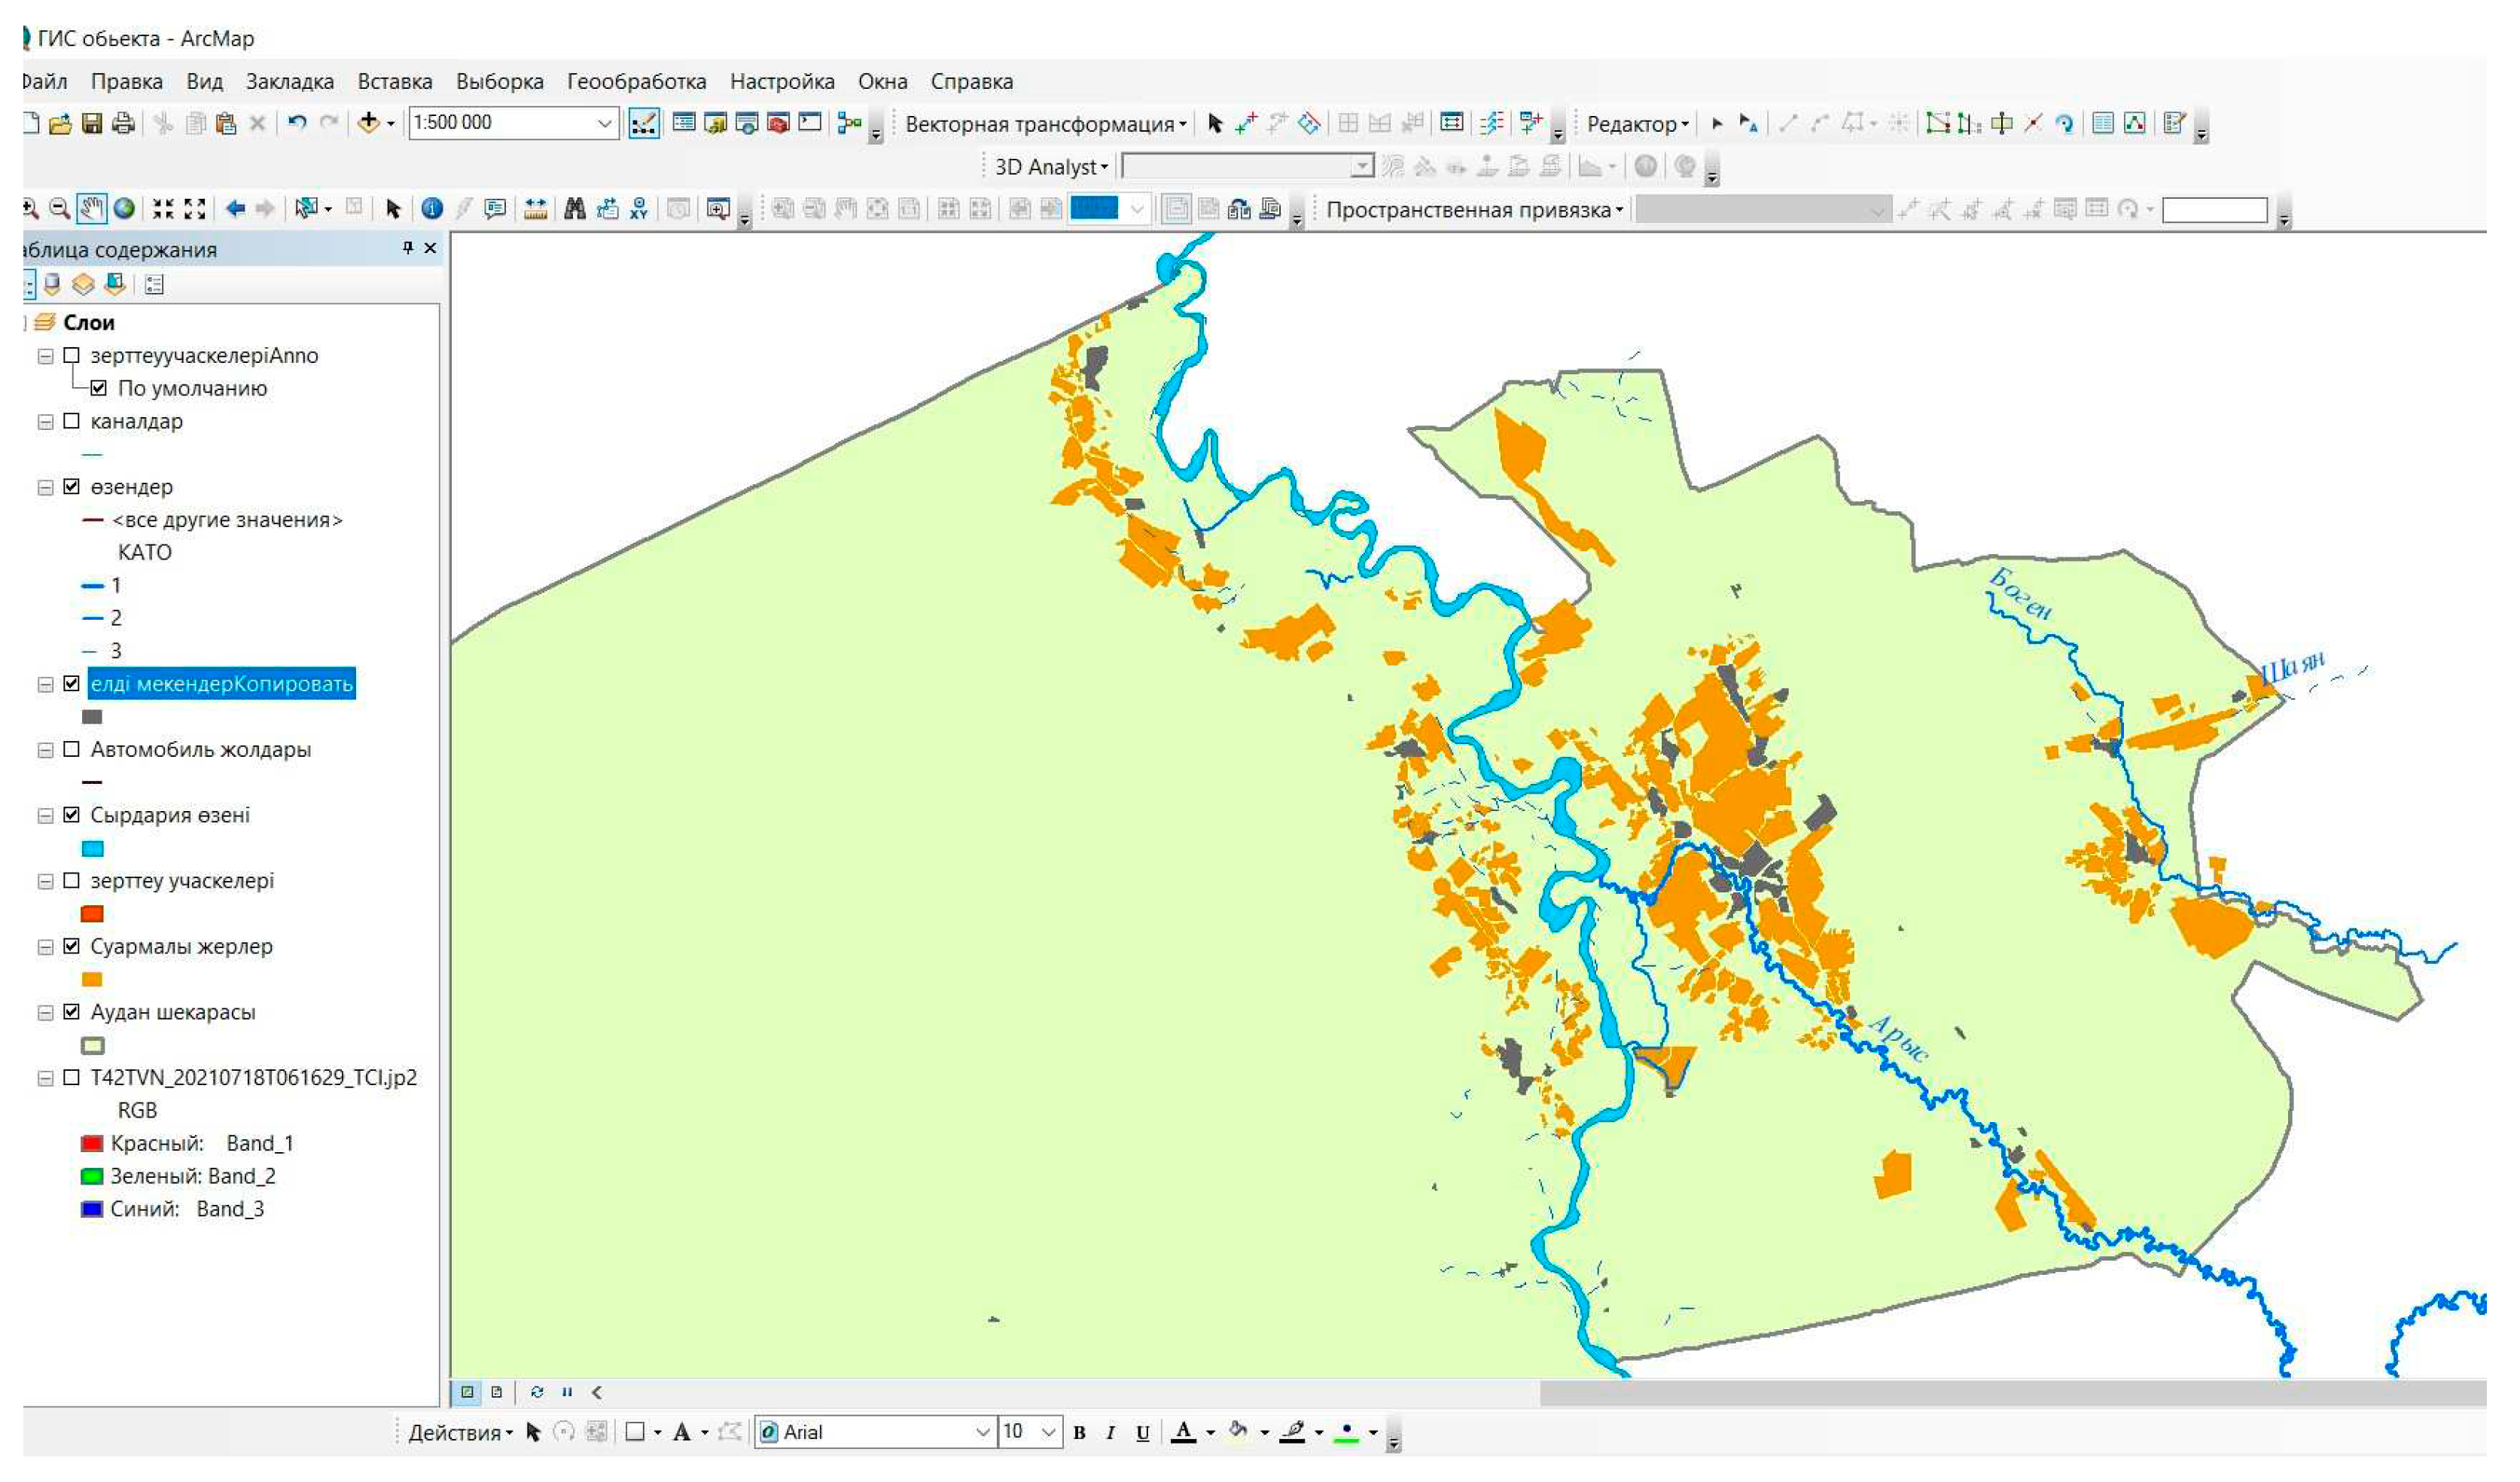Click the Go To XY tool
The image size is (2520, 1482).
639,209
